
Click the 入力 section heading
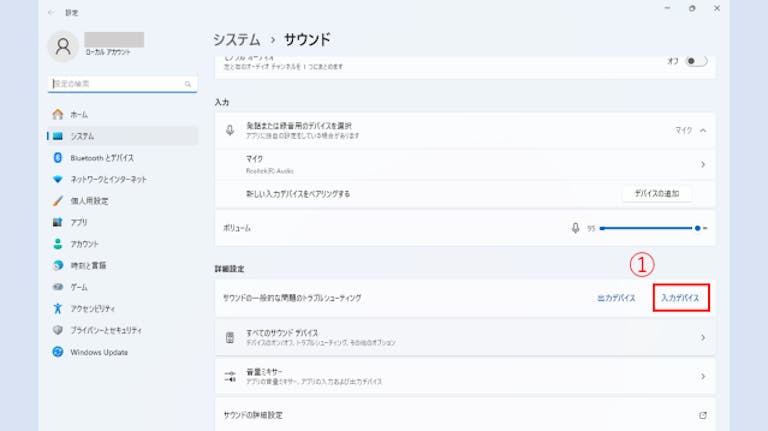point(222,102)
